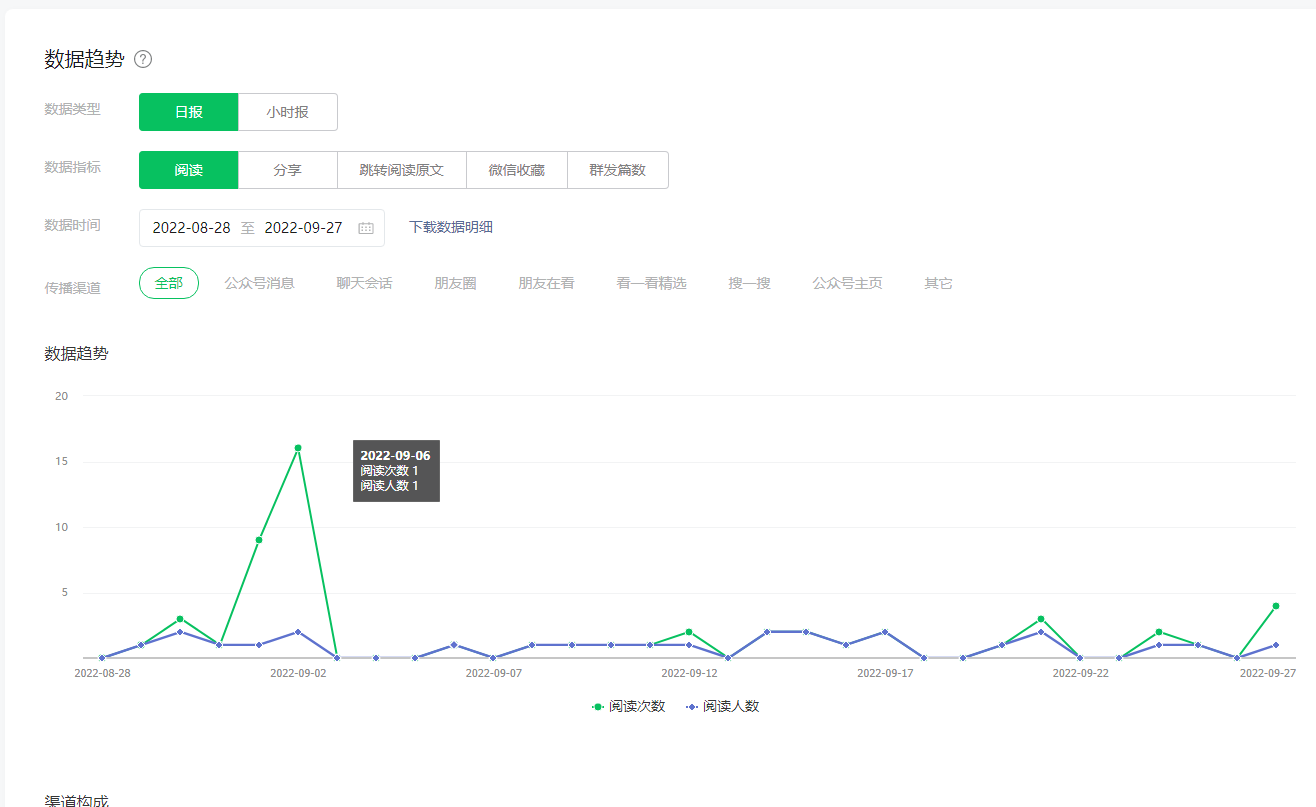Switch to 群发篇数 metric tab
This screenshot has width=1316, height=807.
618,170
